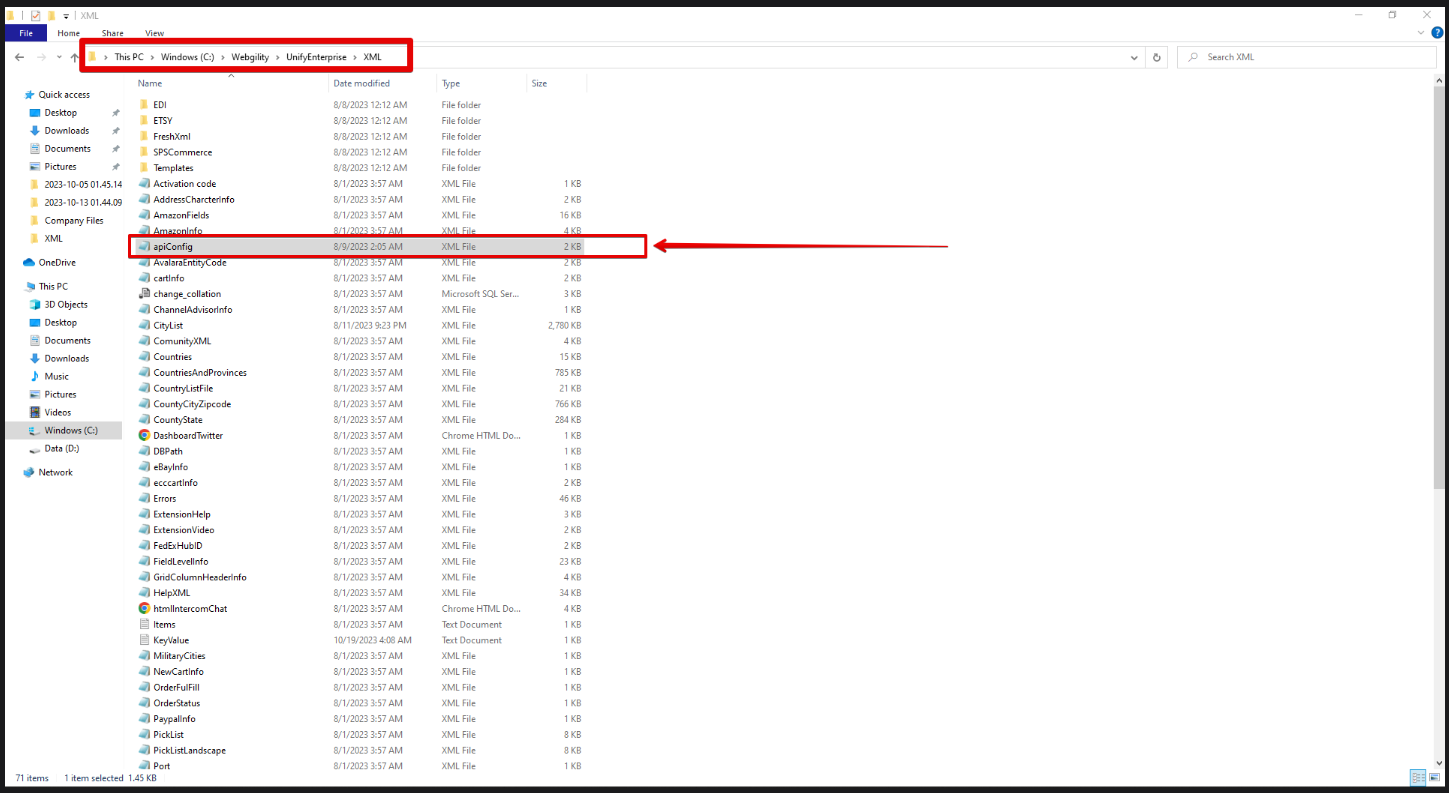Select the ChannelAdvisorInfo file name
The height and width of the screenshot is (793, 1449).
[x=193, y=310]
